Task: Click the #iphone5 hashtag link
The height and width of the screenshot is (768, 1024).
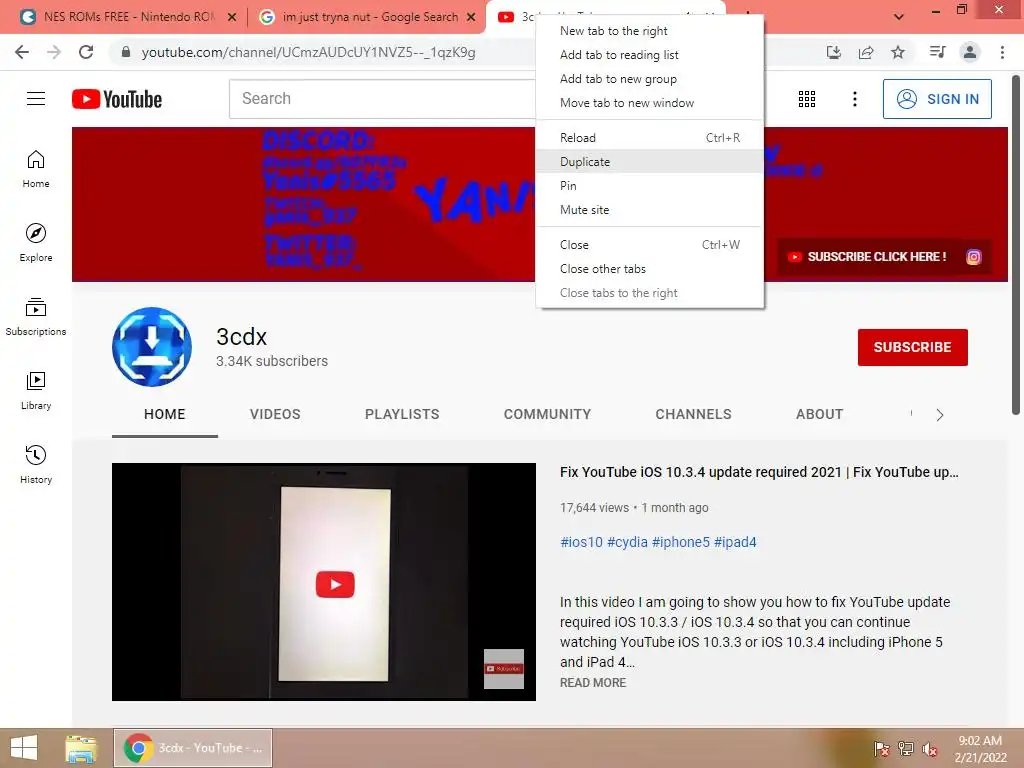Action: tap(680, 542)
